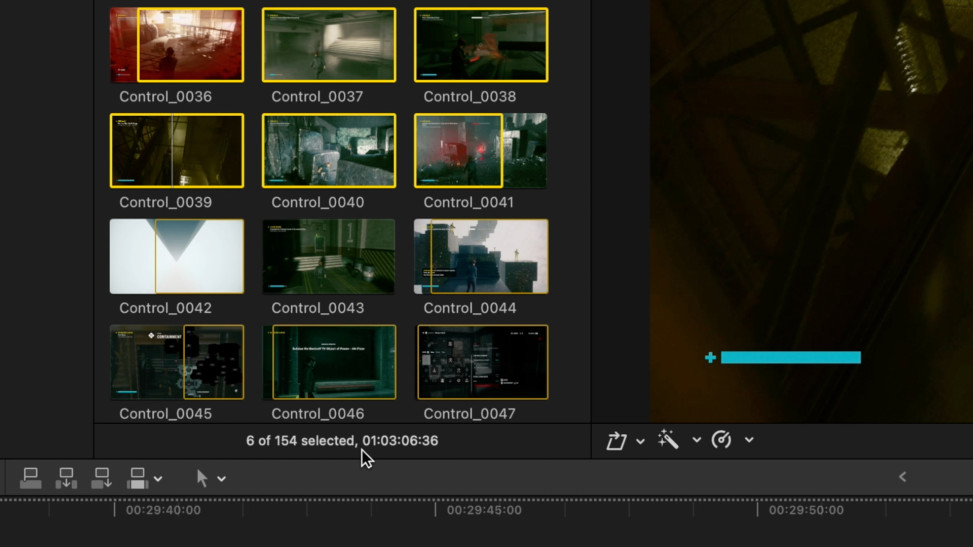Click the magic wand enhancements icon

[x=668, y=440]
